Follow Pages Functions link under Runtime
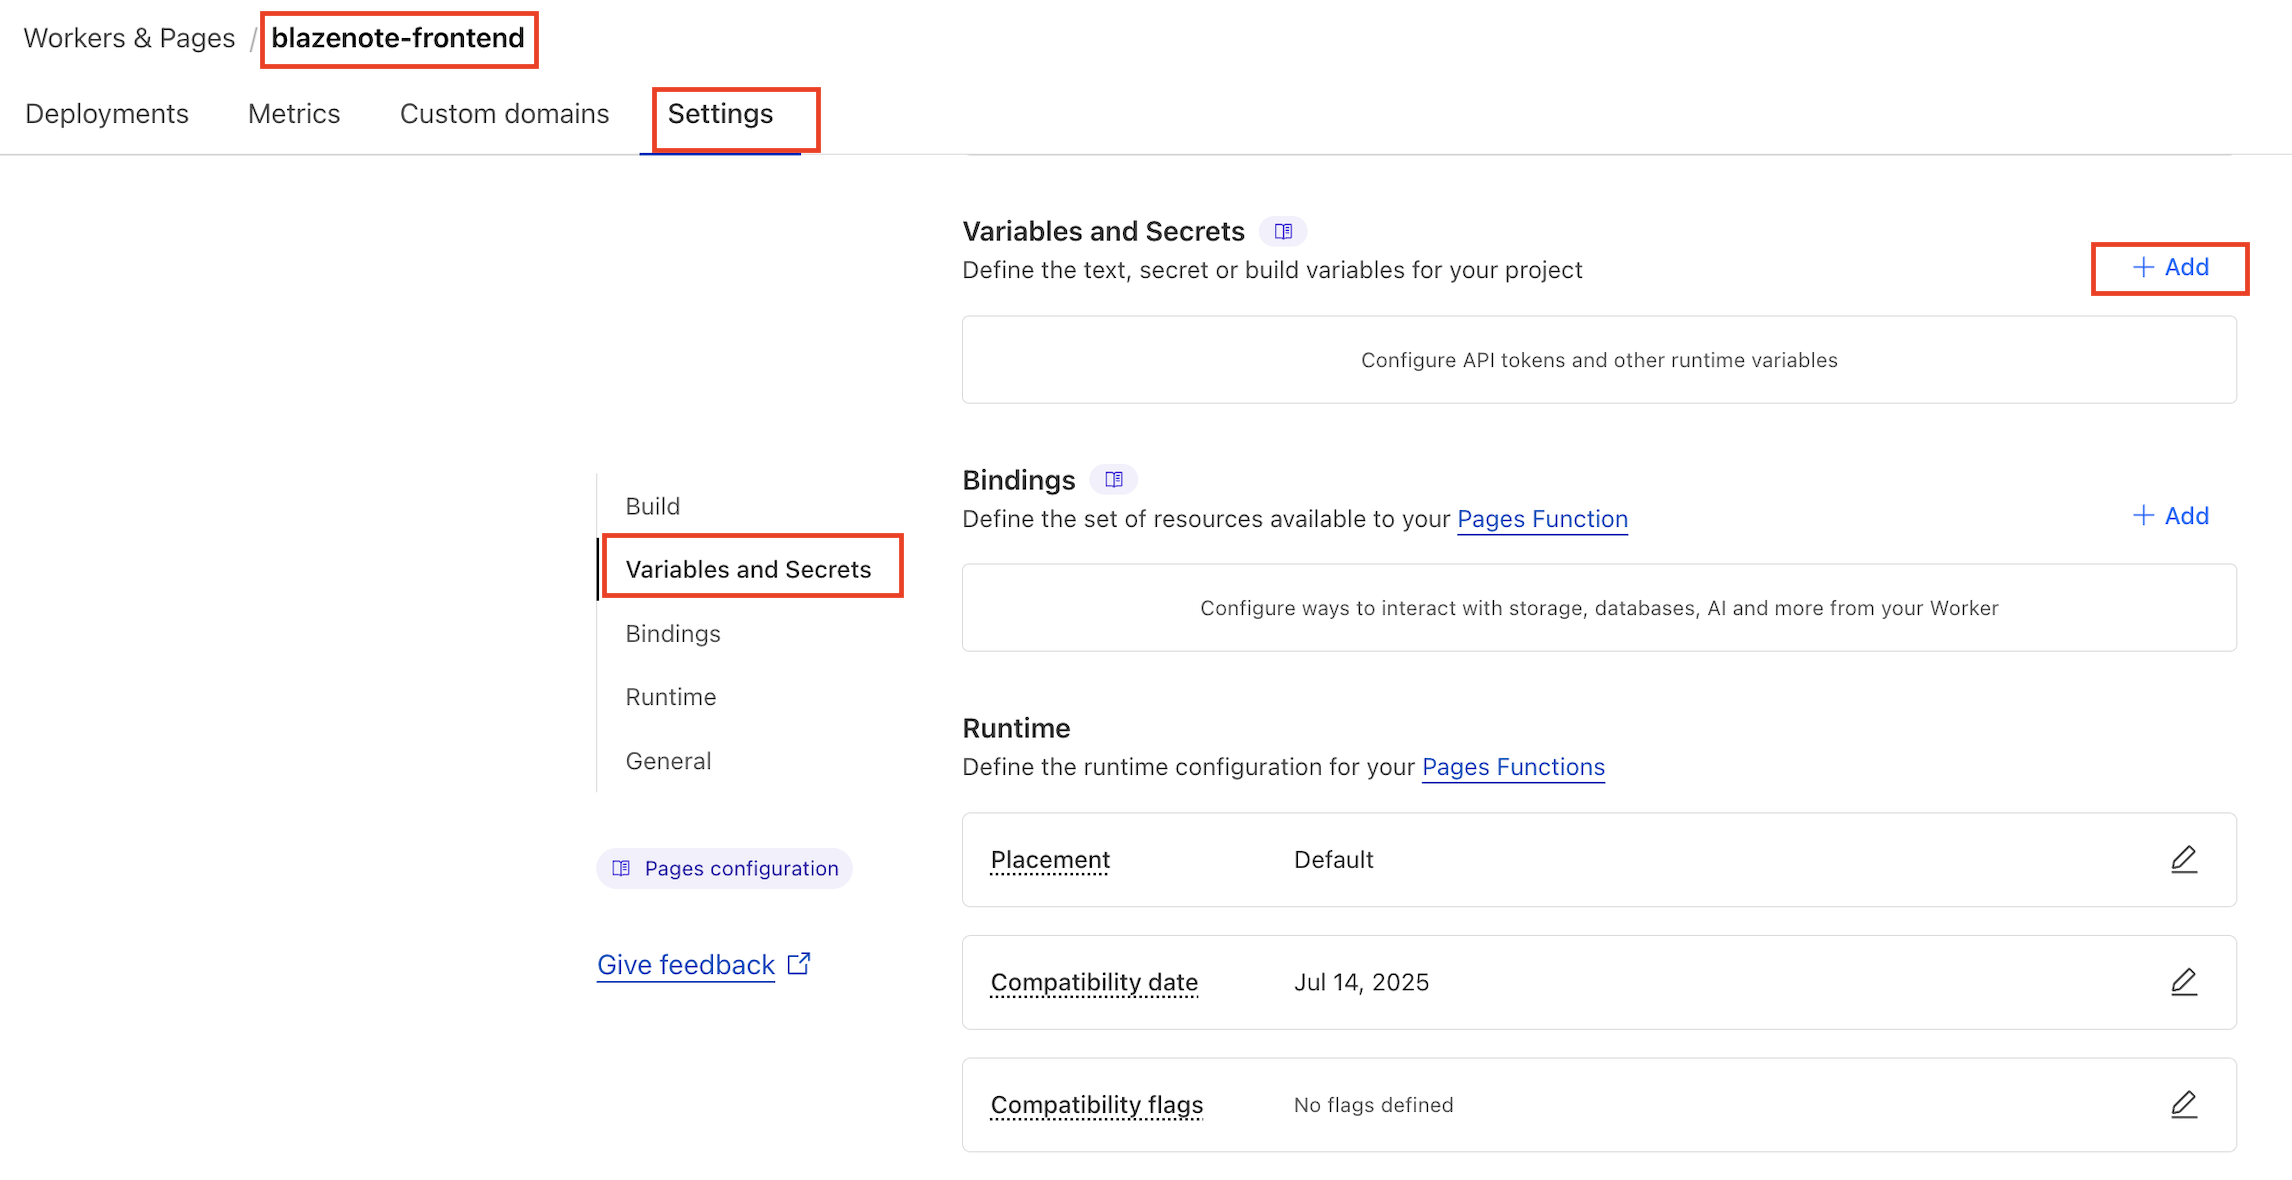2292x1180 pixels. click(x=1513, y=767)
